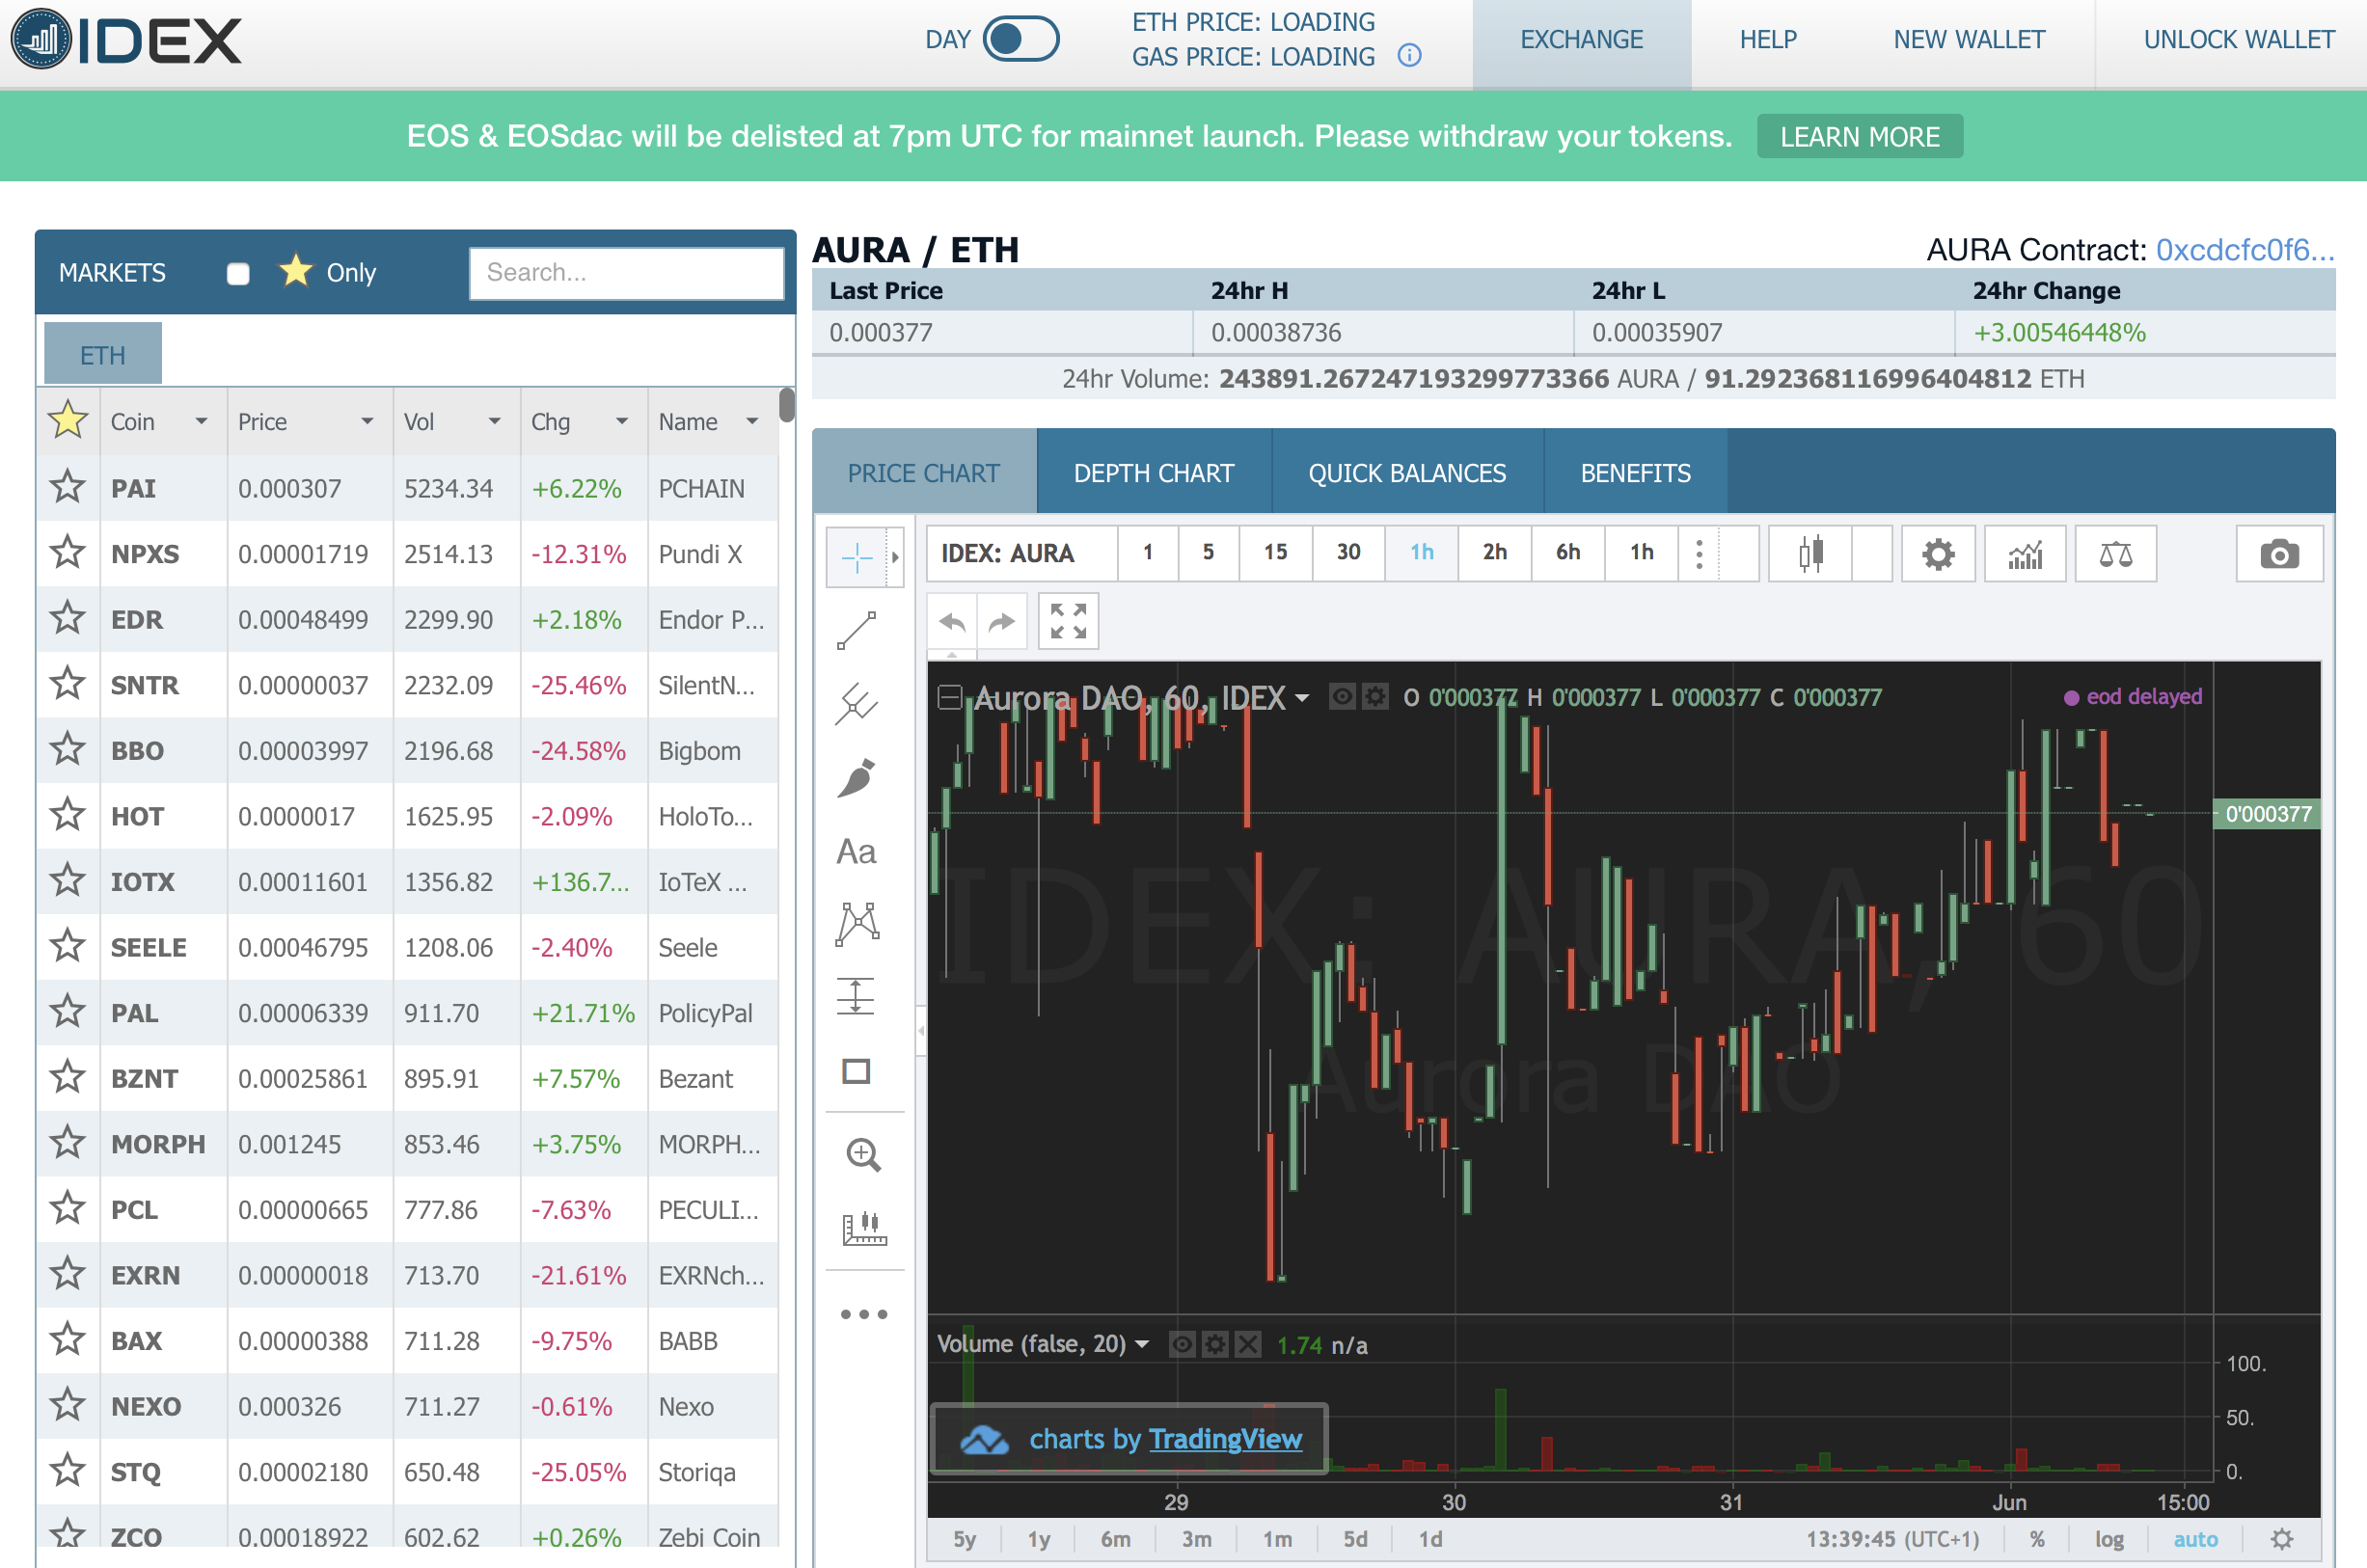Sort markets by Chg dropdown arrow
This screenshot has height=1568, width=2367.
tap(622, 421)
